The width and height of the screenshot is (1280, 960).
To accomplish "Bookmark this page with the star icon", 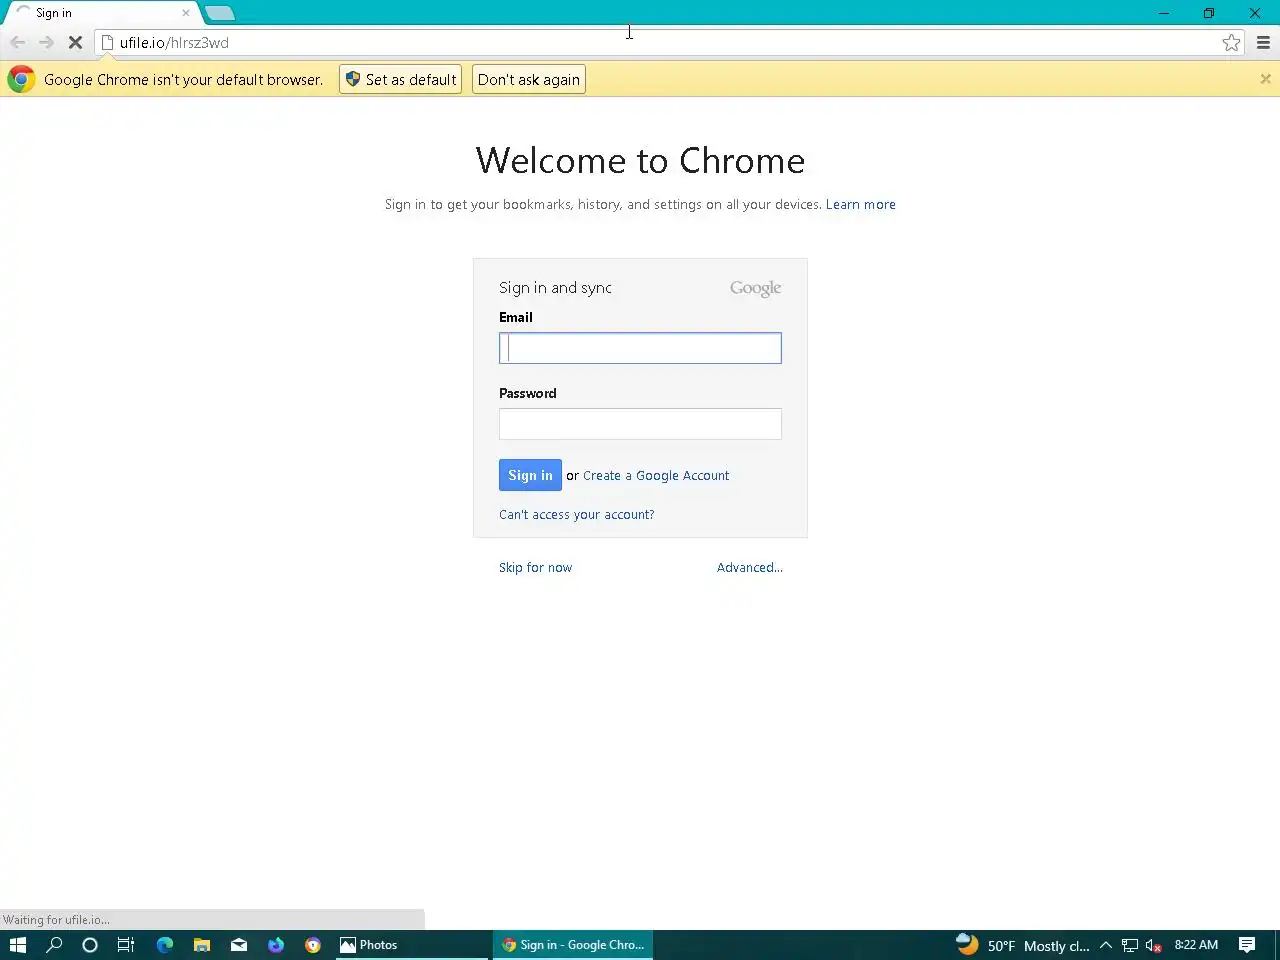I will pos(1231,42).
